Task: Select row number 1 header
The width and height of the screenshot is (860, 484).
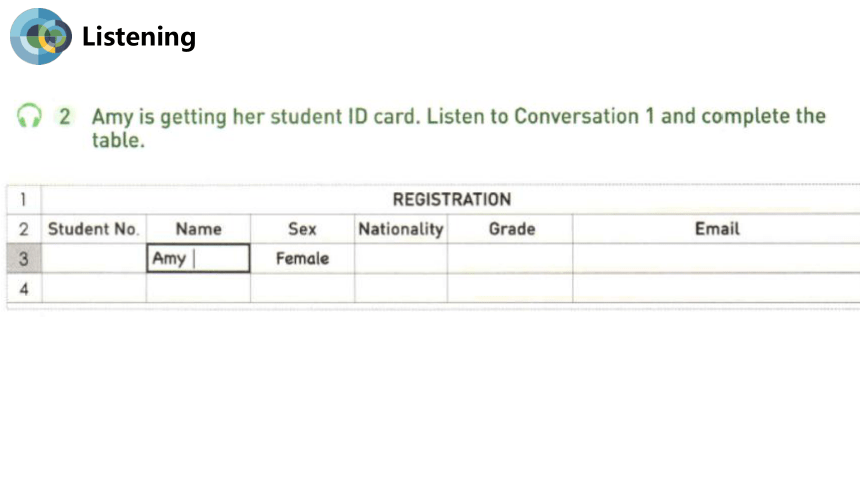Action: pos(24,199)
